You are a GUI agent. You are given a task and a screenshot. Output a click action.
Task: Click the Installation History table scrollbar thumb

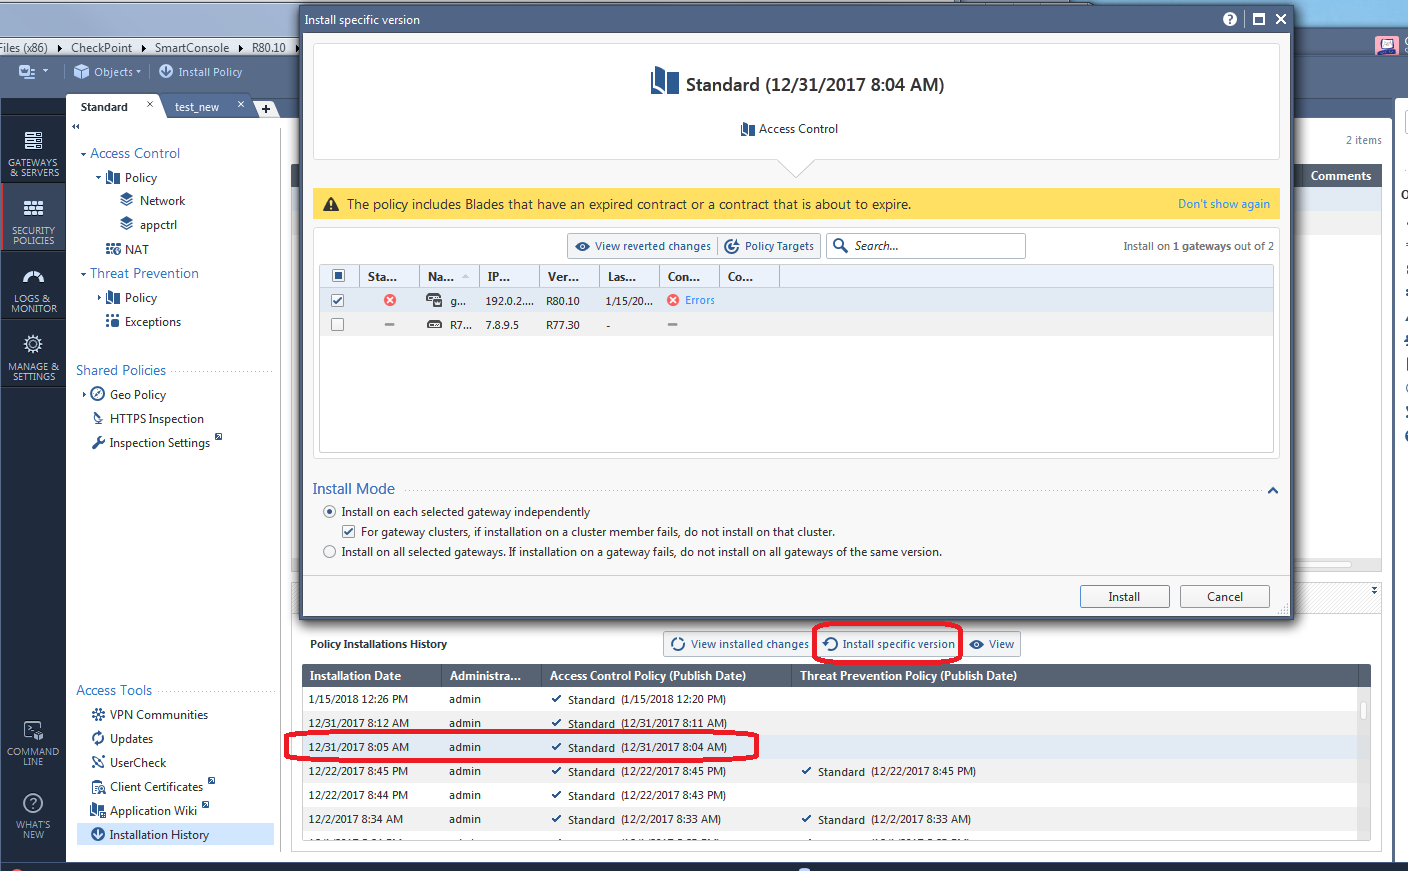(x=1363, y=710)
